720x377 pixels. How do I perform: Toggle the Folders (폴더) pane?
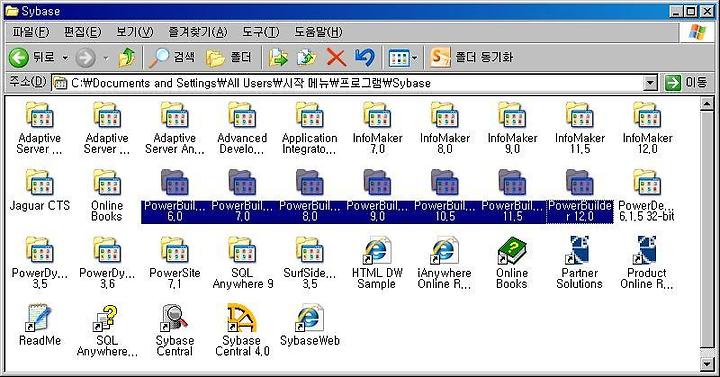coord(229,57)
